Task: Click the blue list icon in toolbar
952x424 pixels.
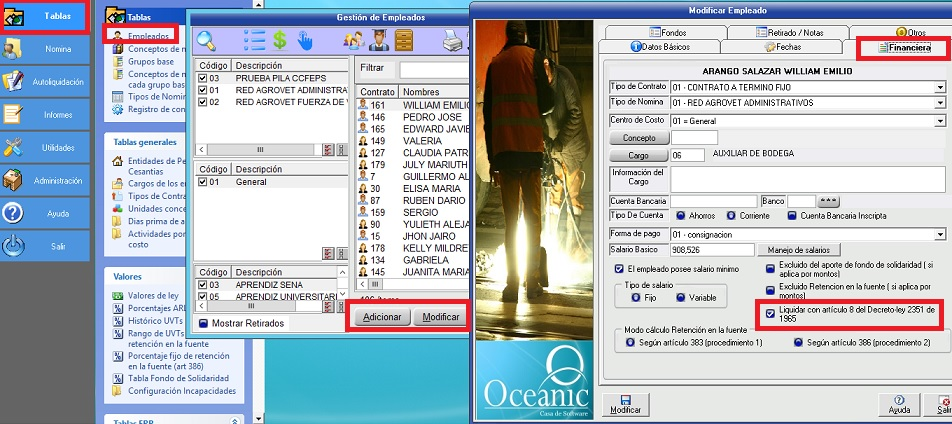Action: (254, 41)
